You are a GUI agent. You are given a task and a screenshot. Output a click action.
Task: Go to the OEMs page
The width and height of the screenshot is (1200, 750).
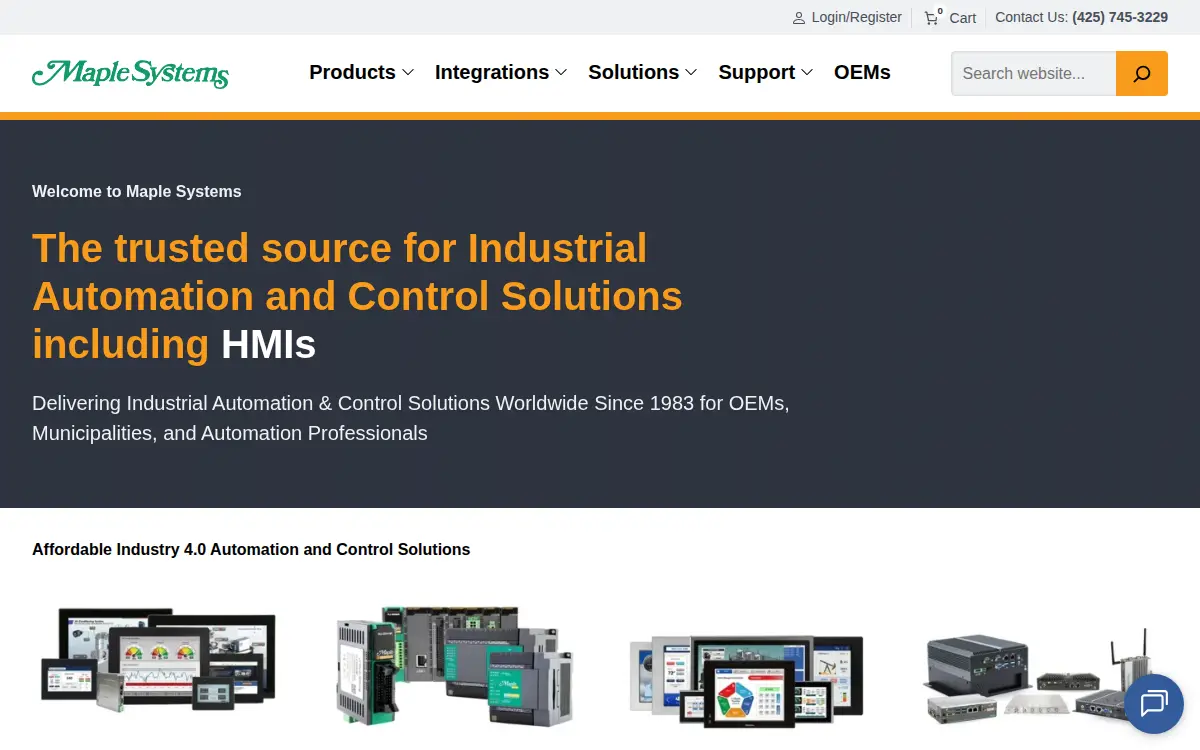click(862, 72)
